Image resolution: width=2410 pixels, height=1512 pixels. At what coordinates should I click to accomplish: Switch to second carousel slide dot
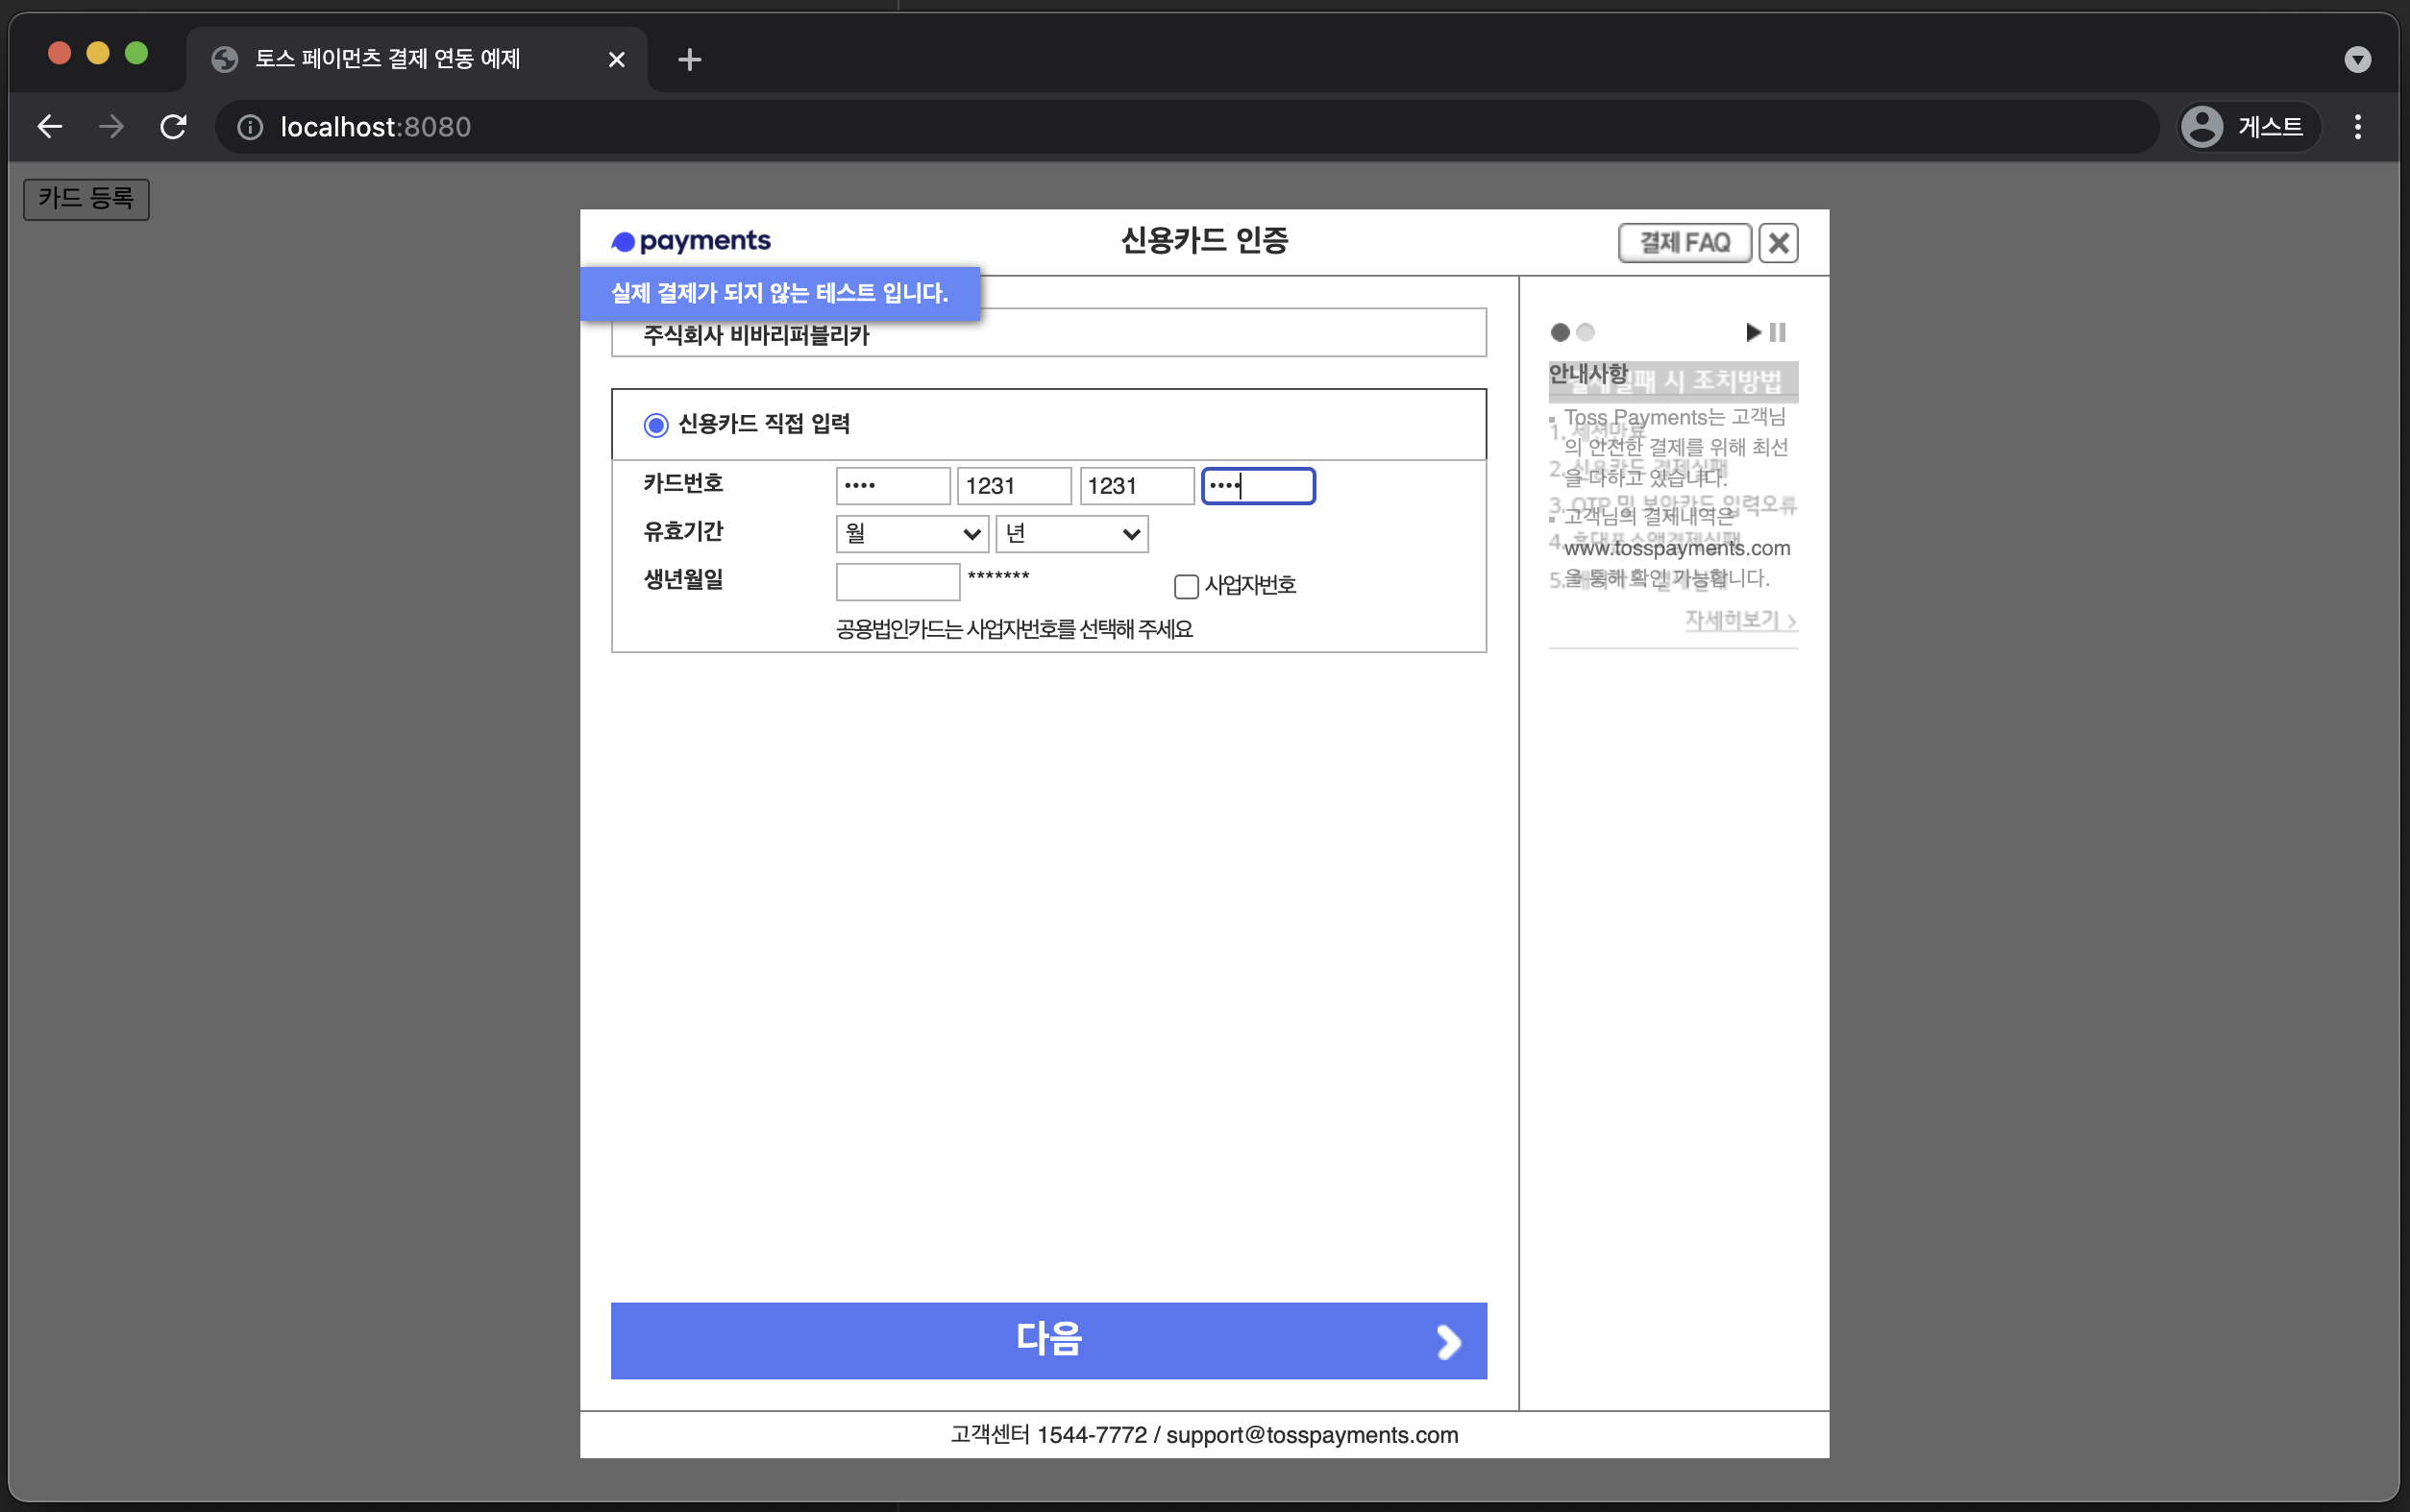tap(1585, 332)
